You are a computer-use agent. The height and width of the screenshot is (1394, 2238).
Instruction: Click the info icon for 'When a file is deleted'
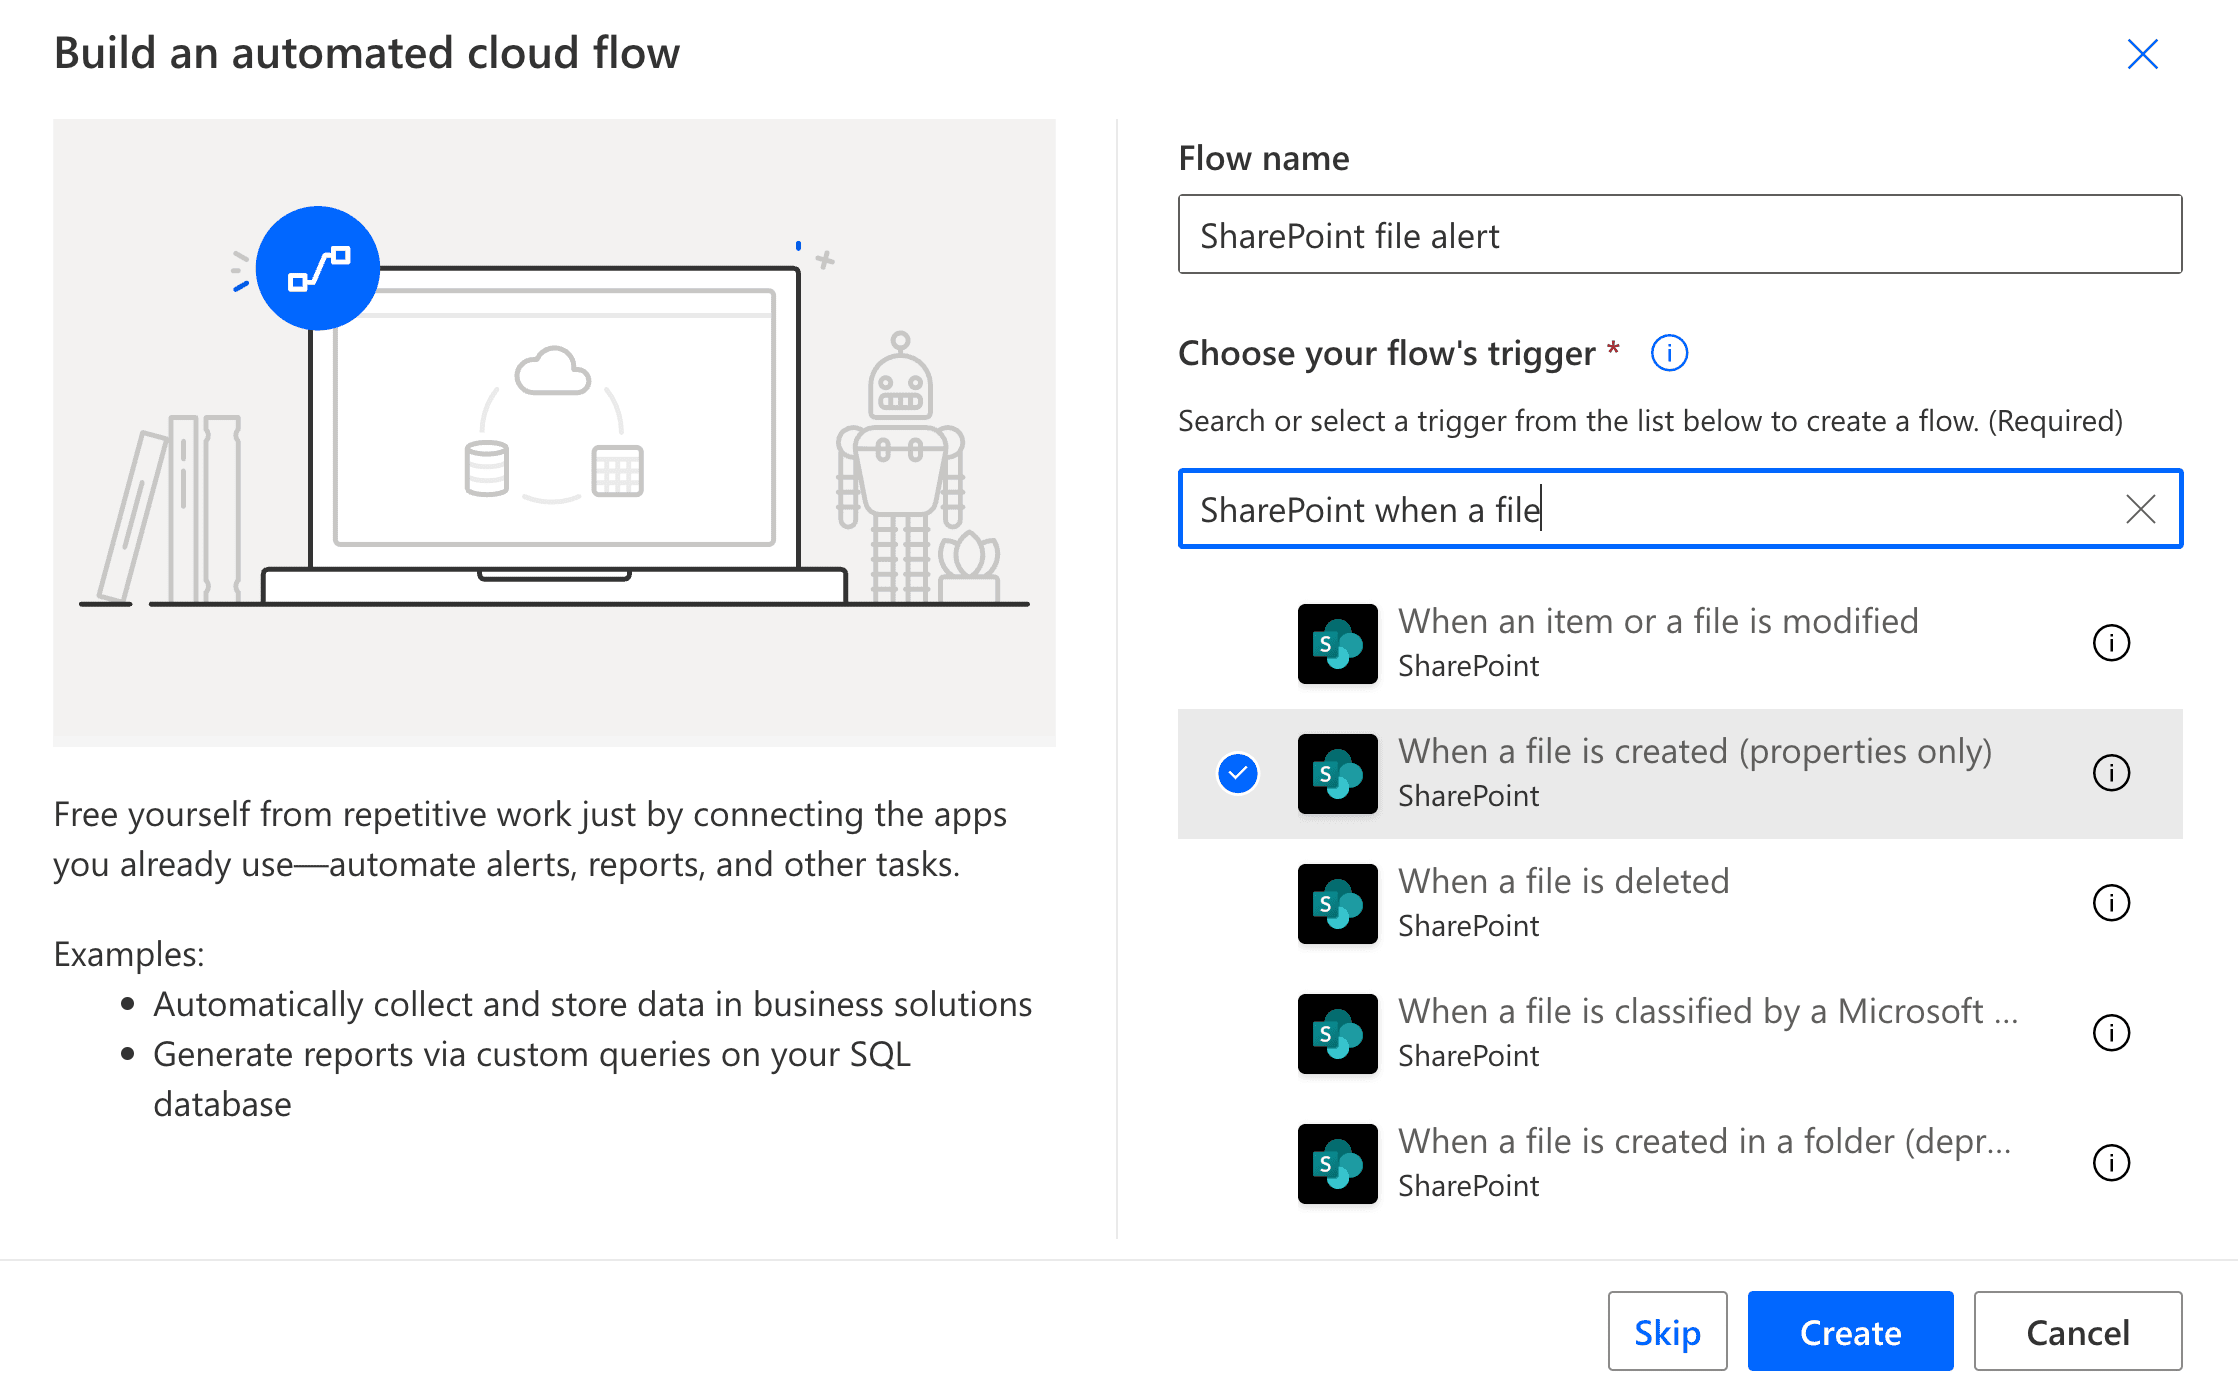click(2112, 903)
